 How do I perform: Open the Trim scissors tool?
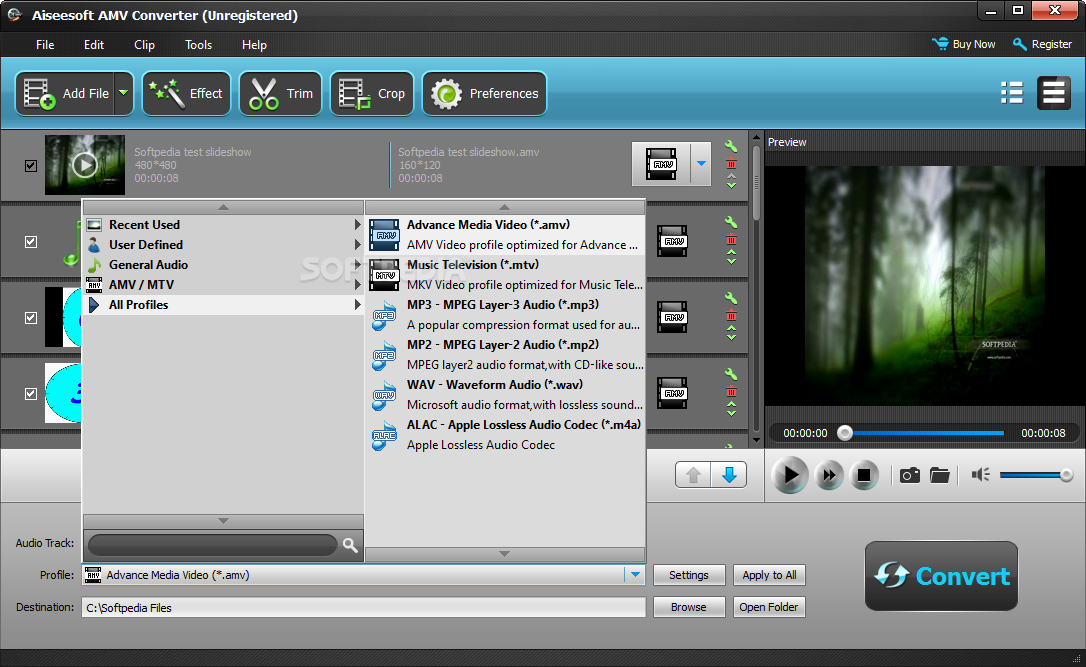coord(281,94)
